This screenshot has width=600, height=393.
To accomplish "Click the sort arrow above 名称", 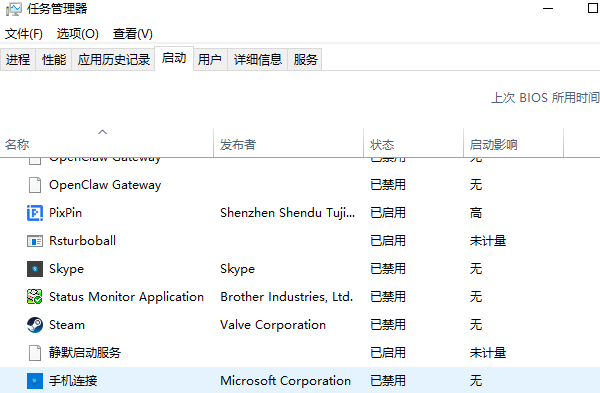I will [103, 132].
